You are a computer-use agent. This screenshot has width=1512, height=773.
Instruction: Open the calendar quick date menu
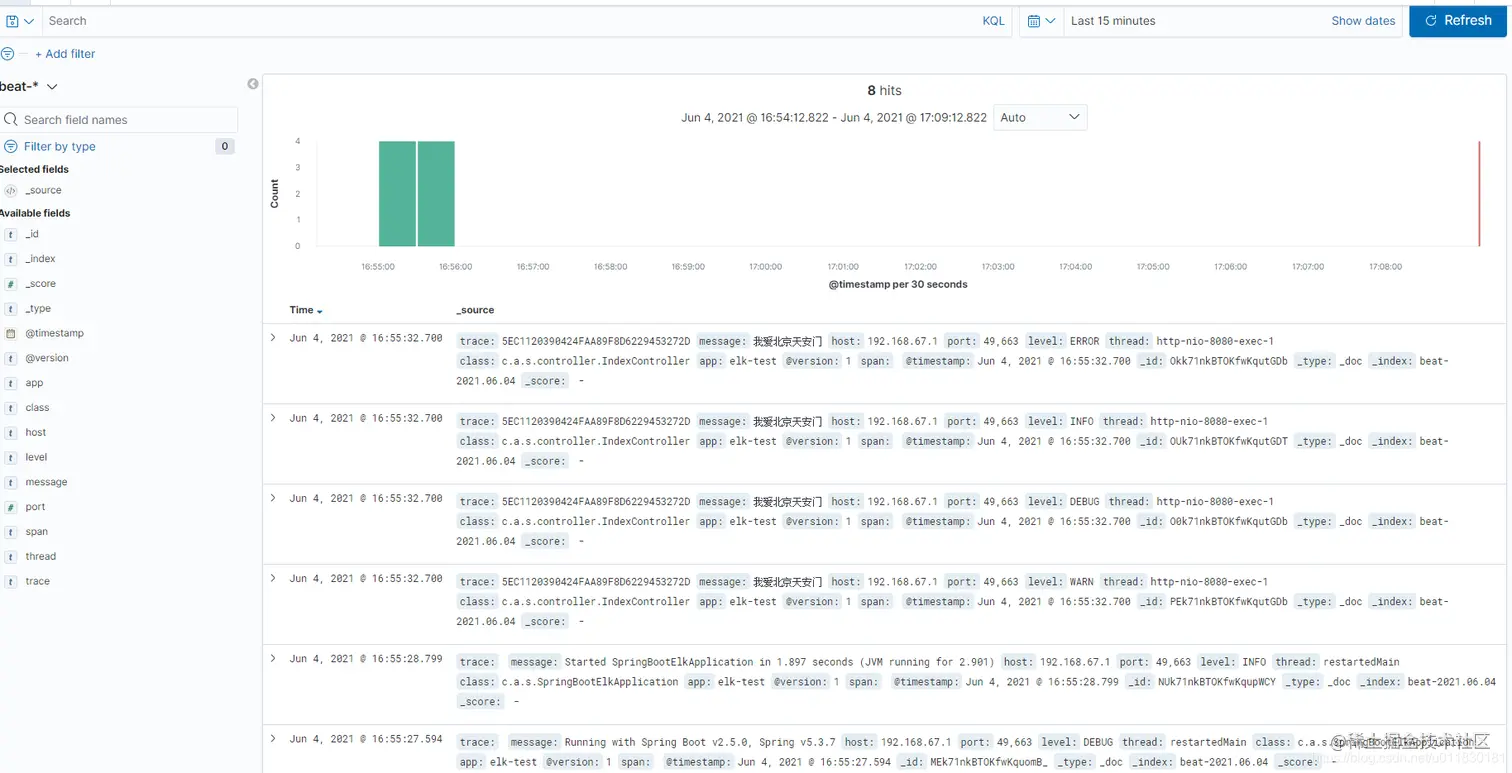point(1041,21)
